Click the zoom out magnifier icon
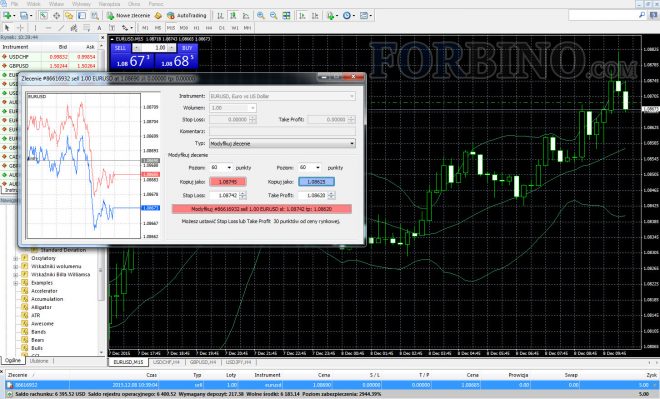Image resolution: width=660 pixels, height=399 pixels. [x=273, y=16]
